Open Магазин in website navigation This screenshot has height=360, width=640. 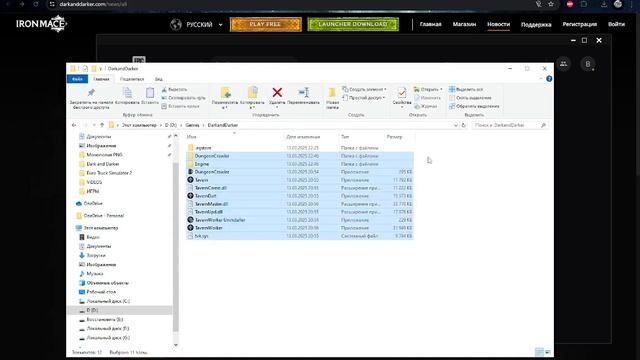tap(464, 24)
